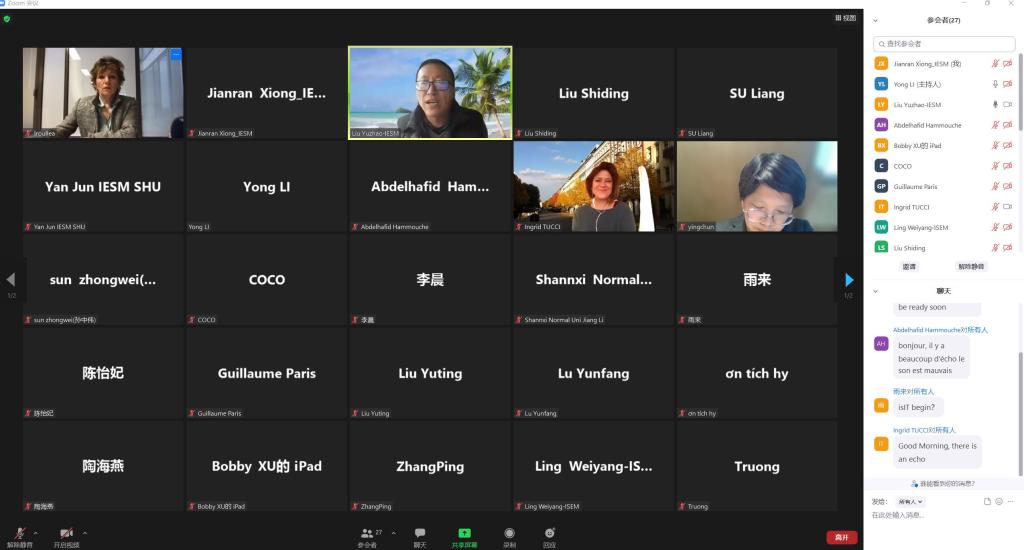This screenshot has height=550, width=1024.
Task: Go to next gallery page with right arrow
Action: pos(849,280)
